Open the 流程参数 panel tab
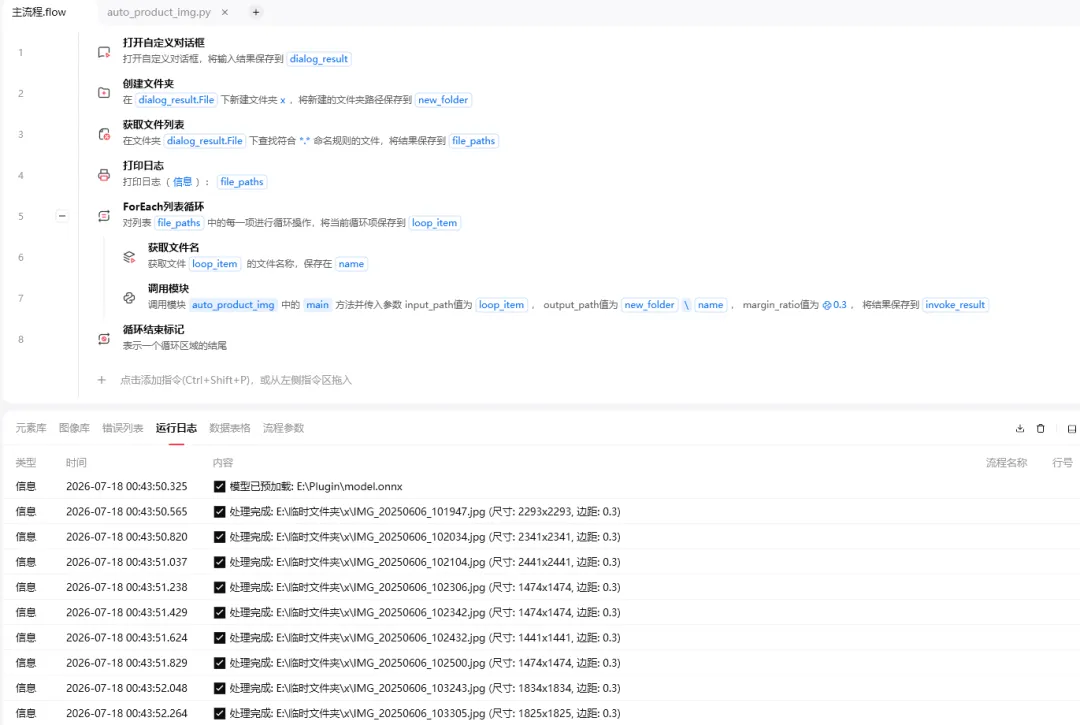This screenshot has height=725, width=1080. [x=284, y=428]
